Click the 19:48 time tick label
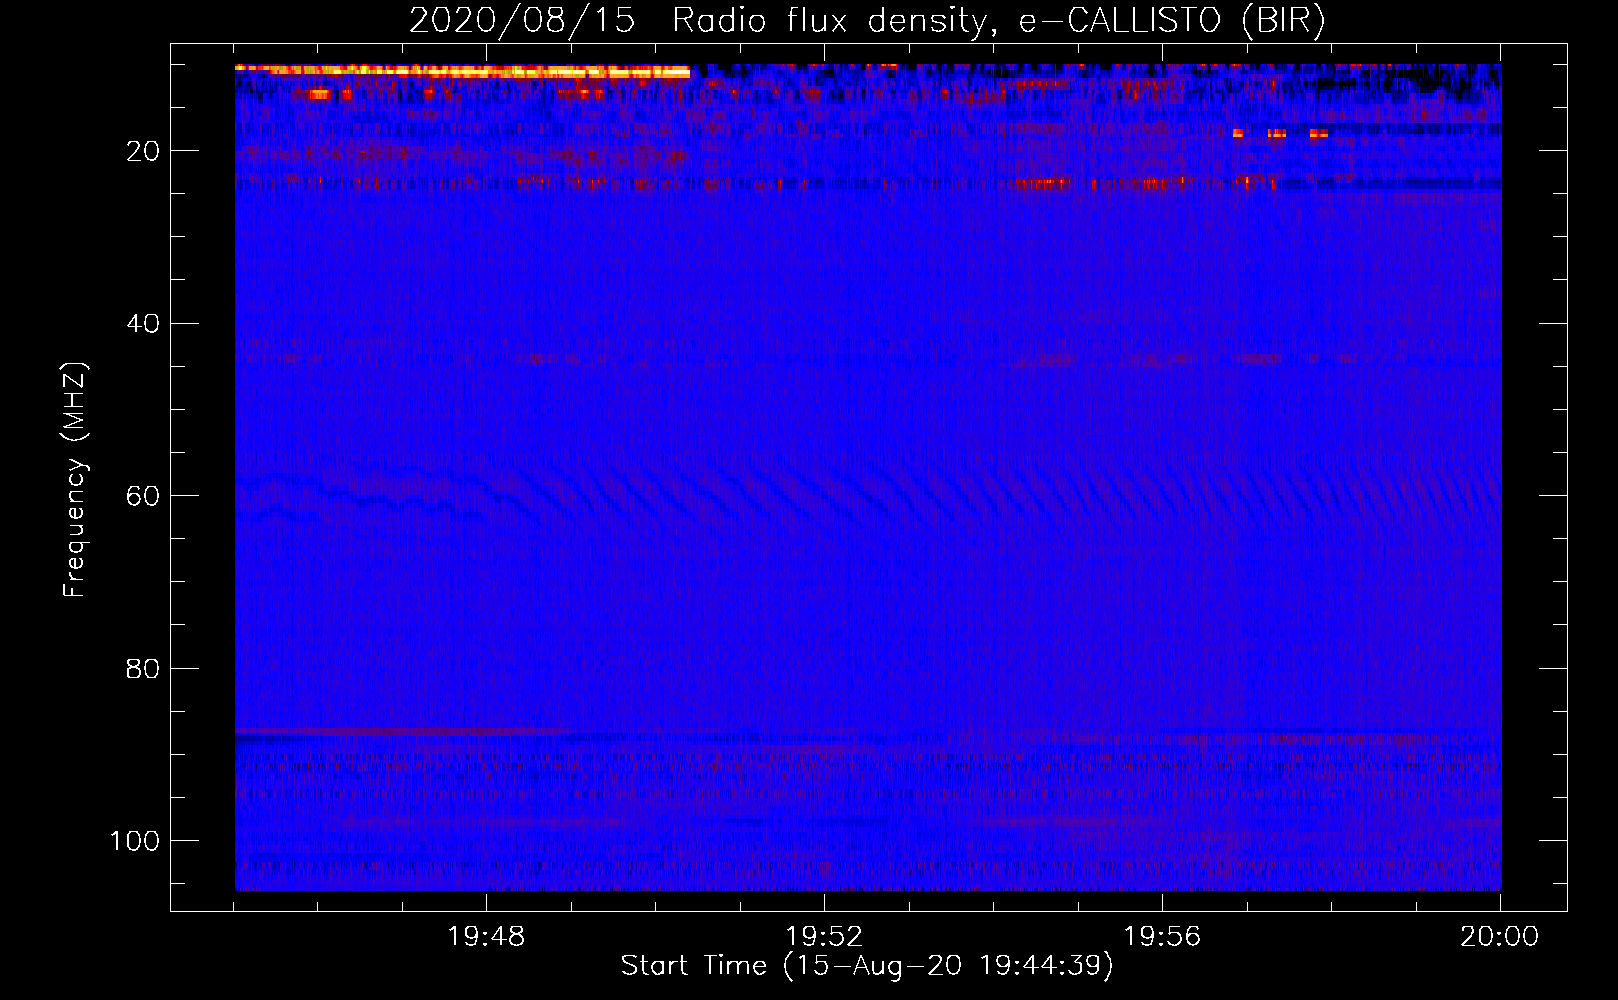 click(486, 937)
